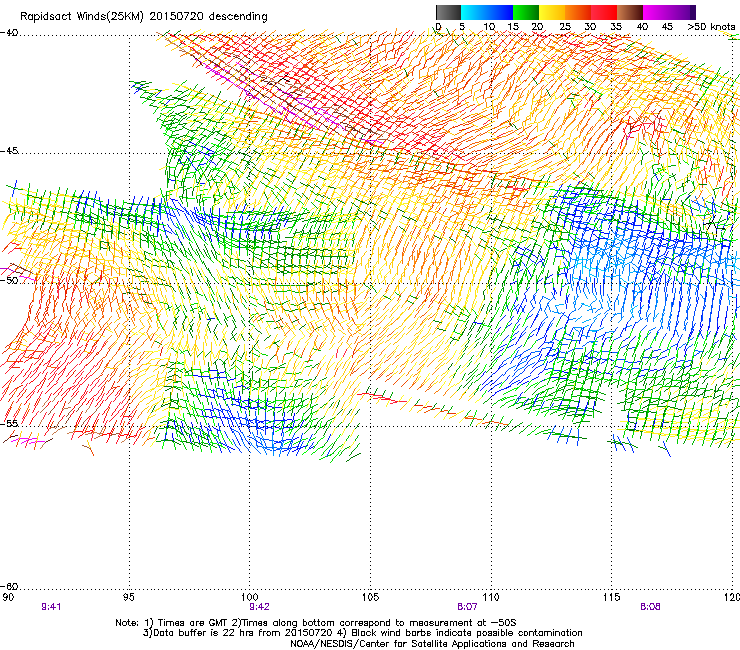Click the '115' longitude axis label
The width and height of the screenshot is (740, 650).
click(612, 597)
